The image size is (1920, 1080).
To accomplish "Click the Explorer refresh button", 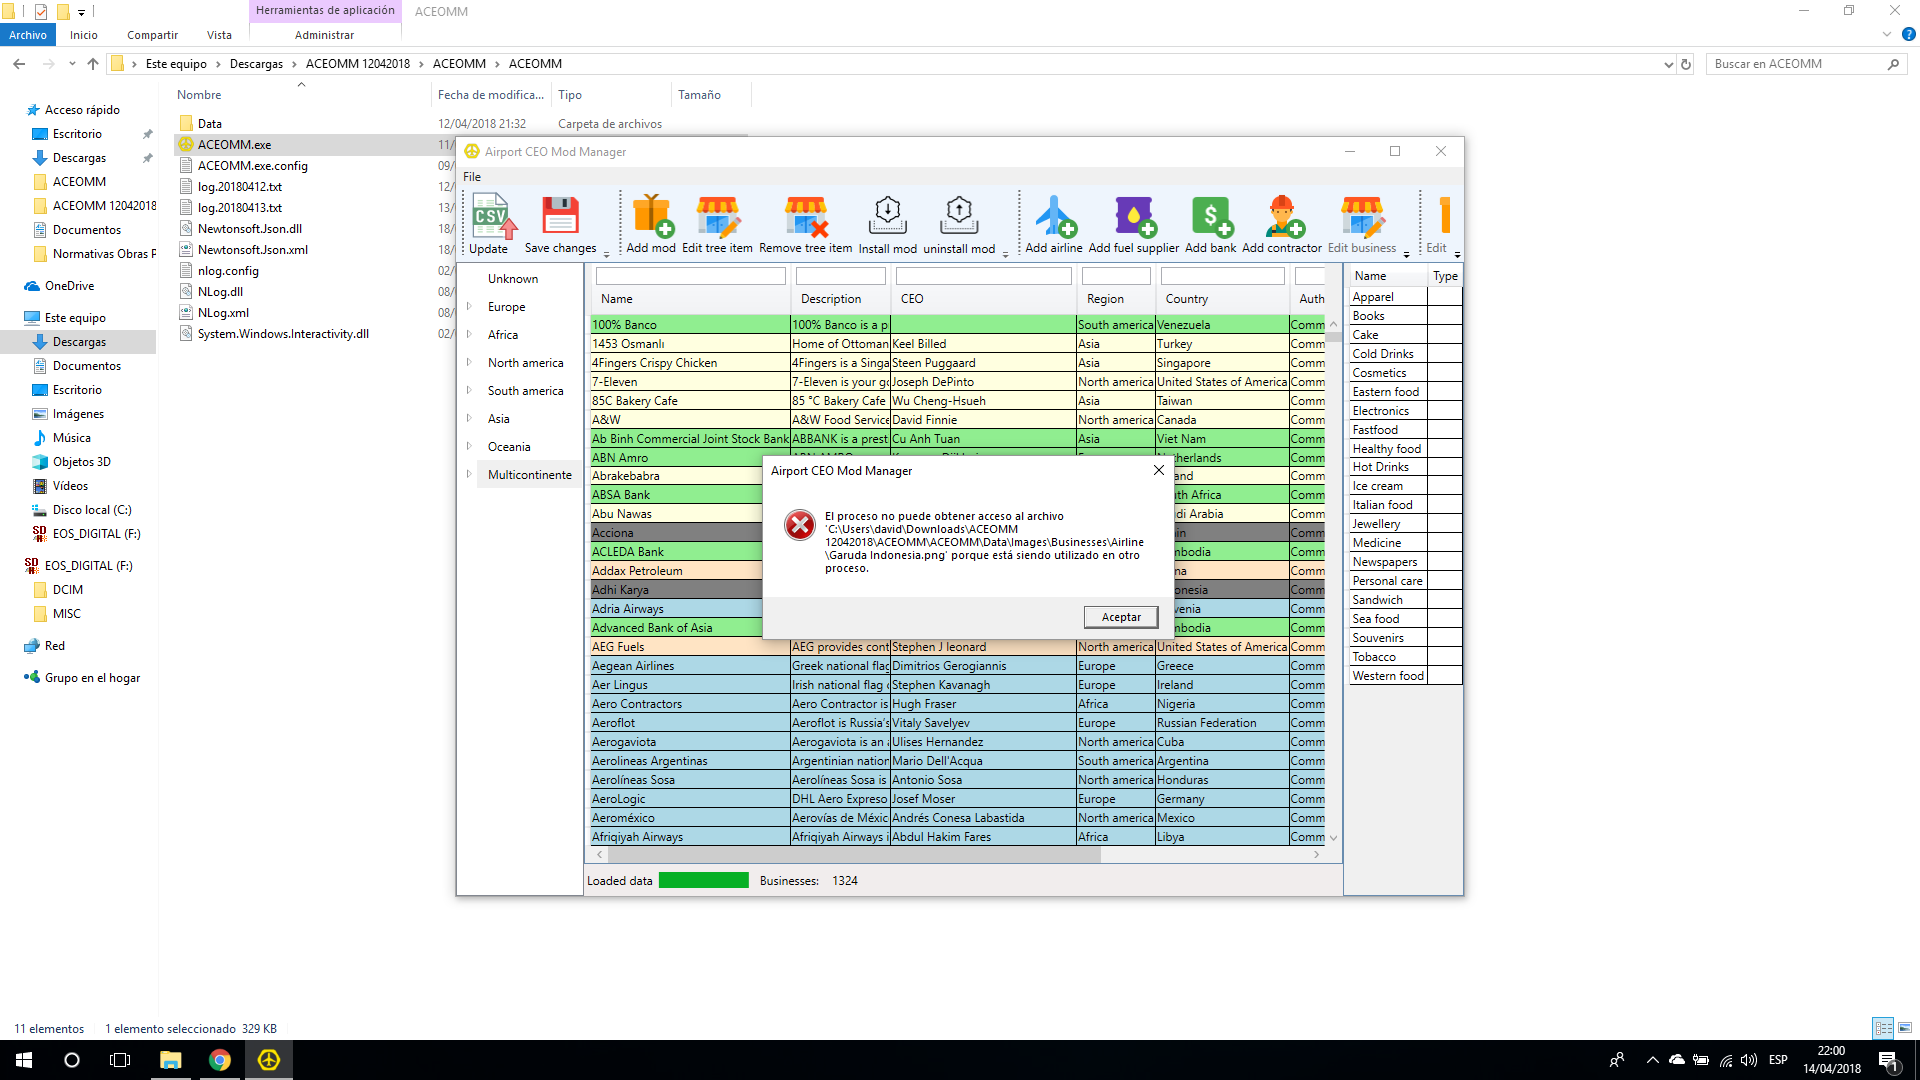I will pos(1686,64).
